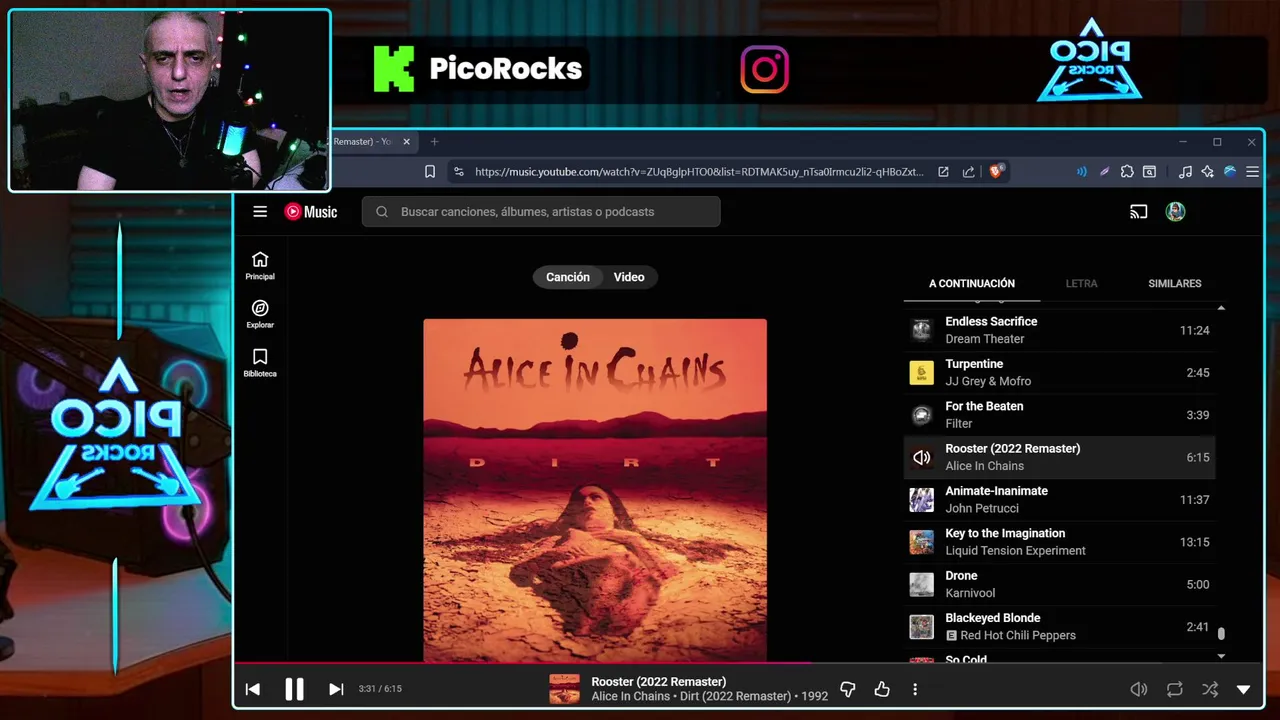Skip to the previous track
Viewport: 1280px width, 720px height.
[x=253, y=689]
